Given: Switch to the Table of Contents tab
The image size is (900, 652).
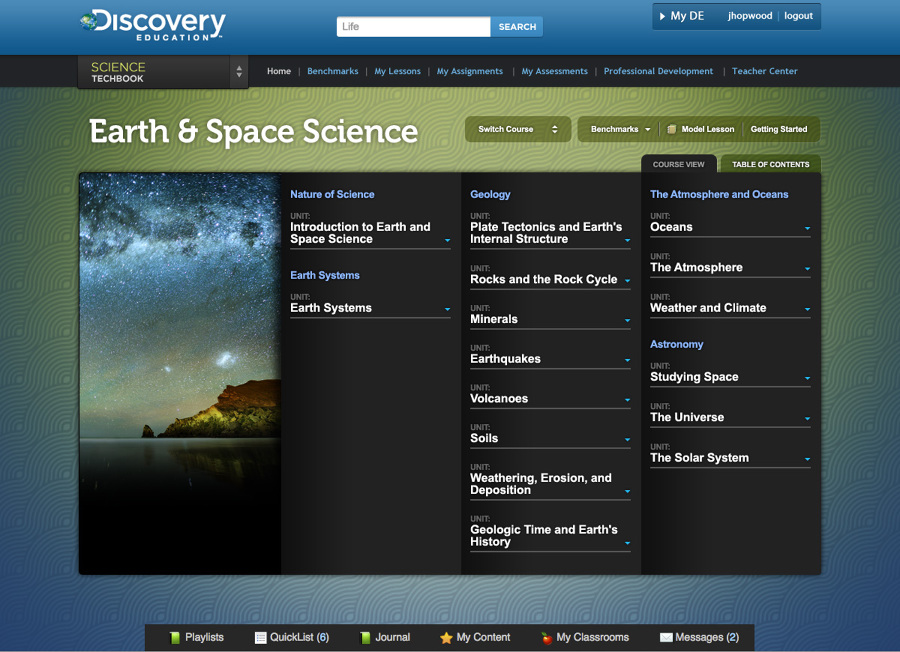Looking at the screenshot, I should 770,163.
